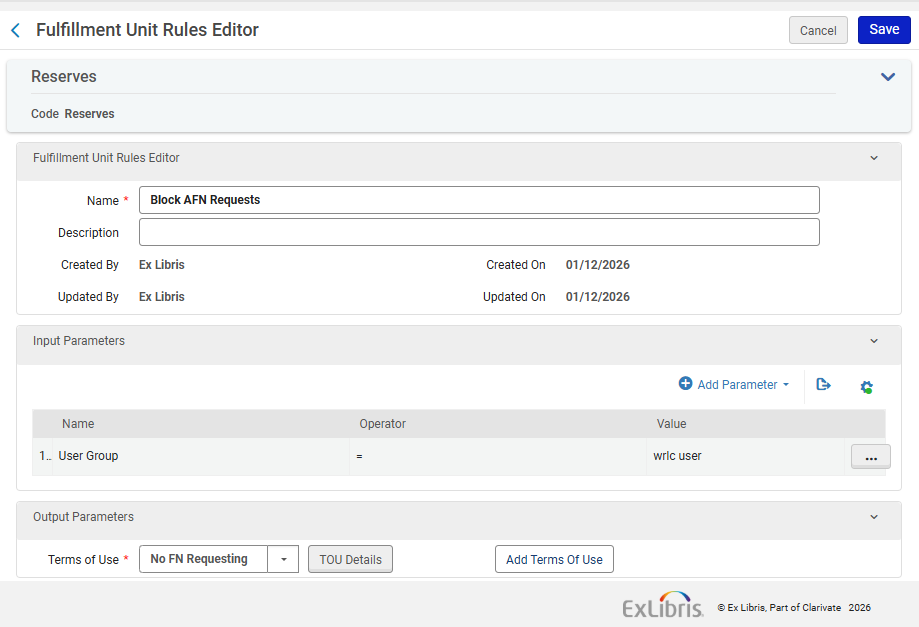The image size is (919, 627).
Task: Open the Terms of Use dropdown arrow
Action: coord(283,560)
